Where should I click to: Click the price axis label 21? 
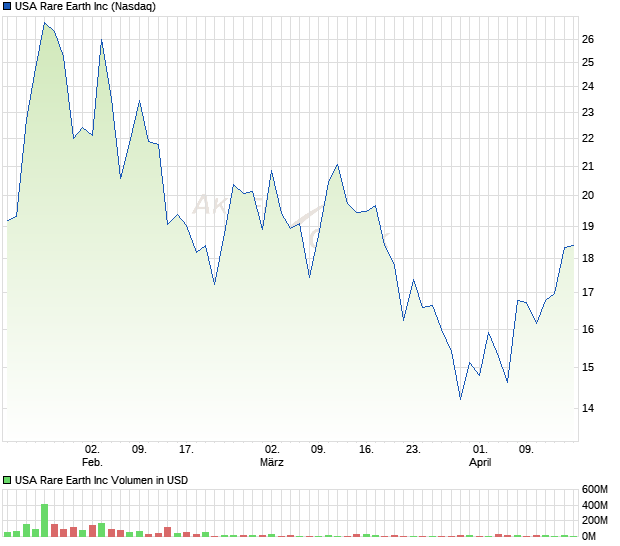pyautogui.click(x=588, y=166)
